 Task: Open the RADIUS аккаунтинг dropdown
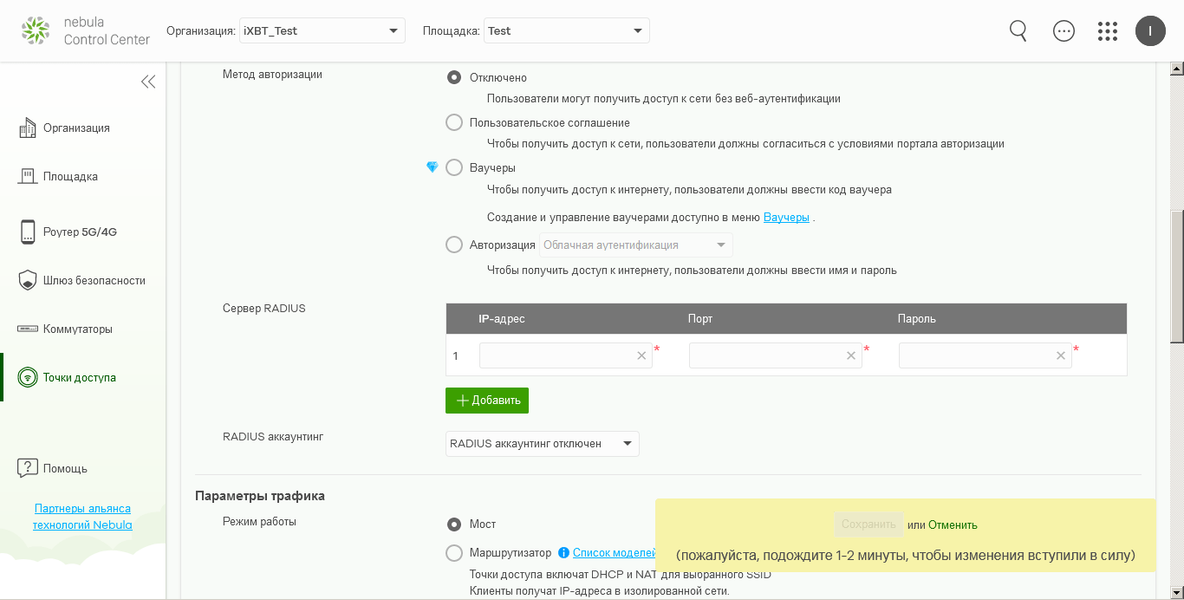pyautogui.click(x=542, y=444)
